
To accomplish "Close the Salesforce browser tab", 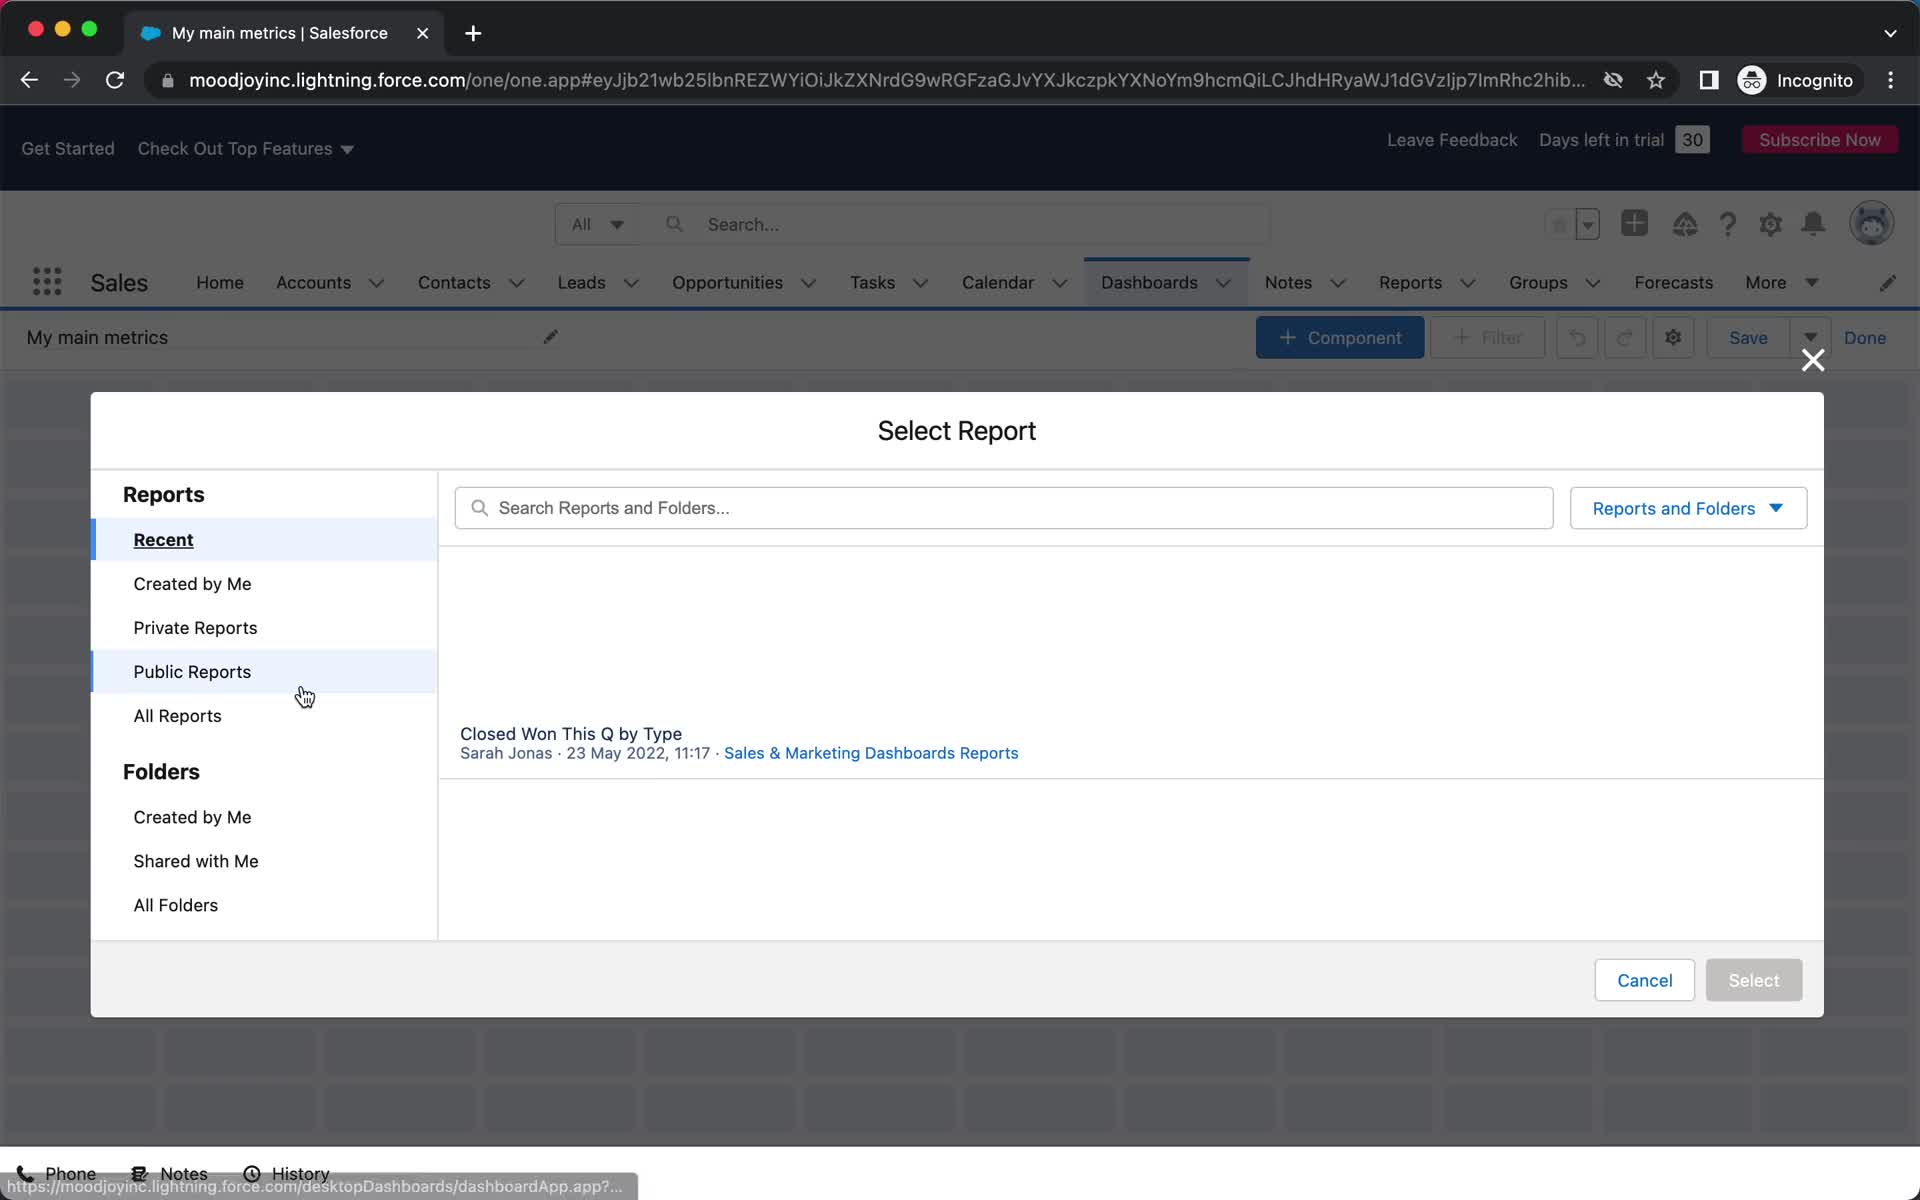I will tap(422, 33).
